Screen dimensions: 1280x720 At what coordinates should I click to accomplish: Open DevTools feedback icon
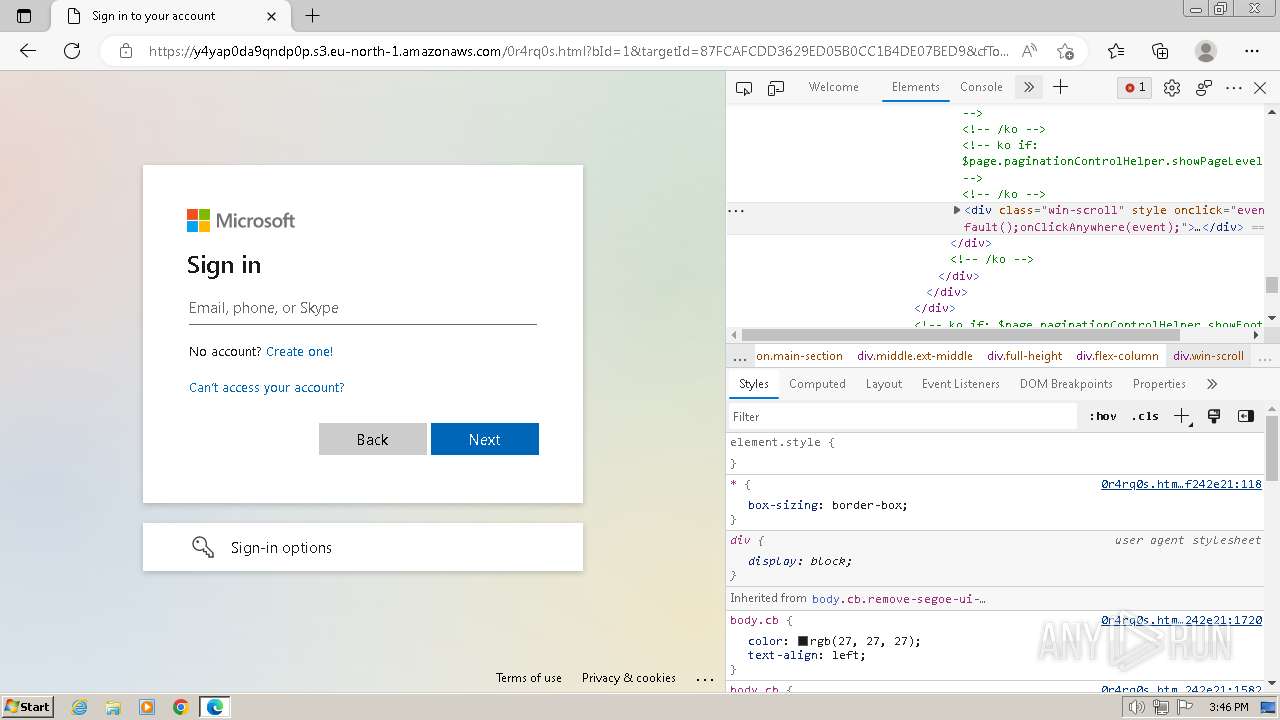(x=1204, y=88)
